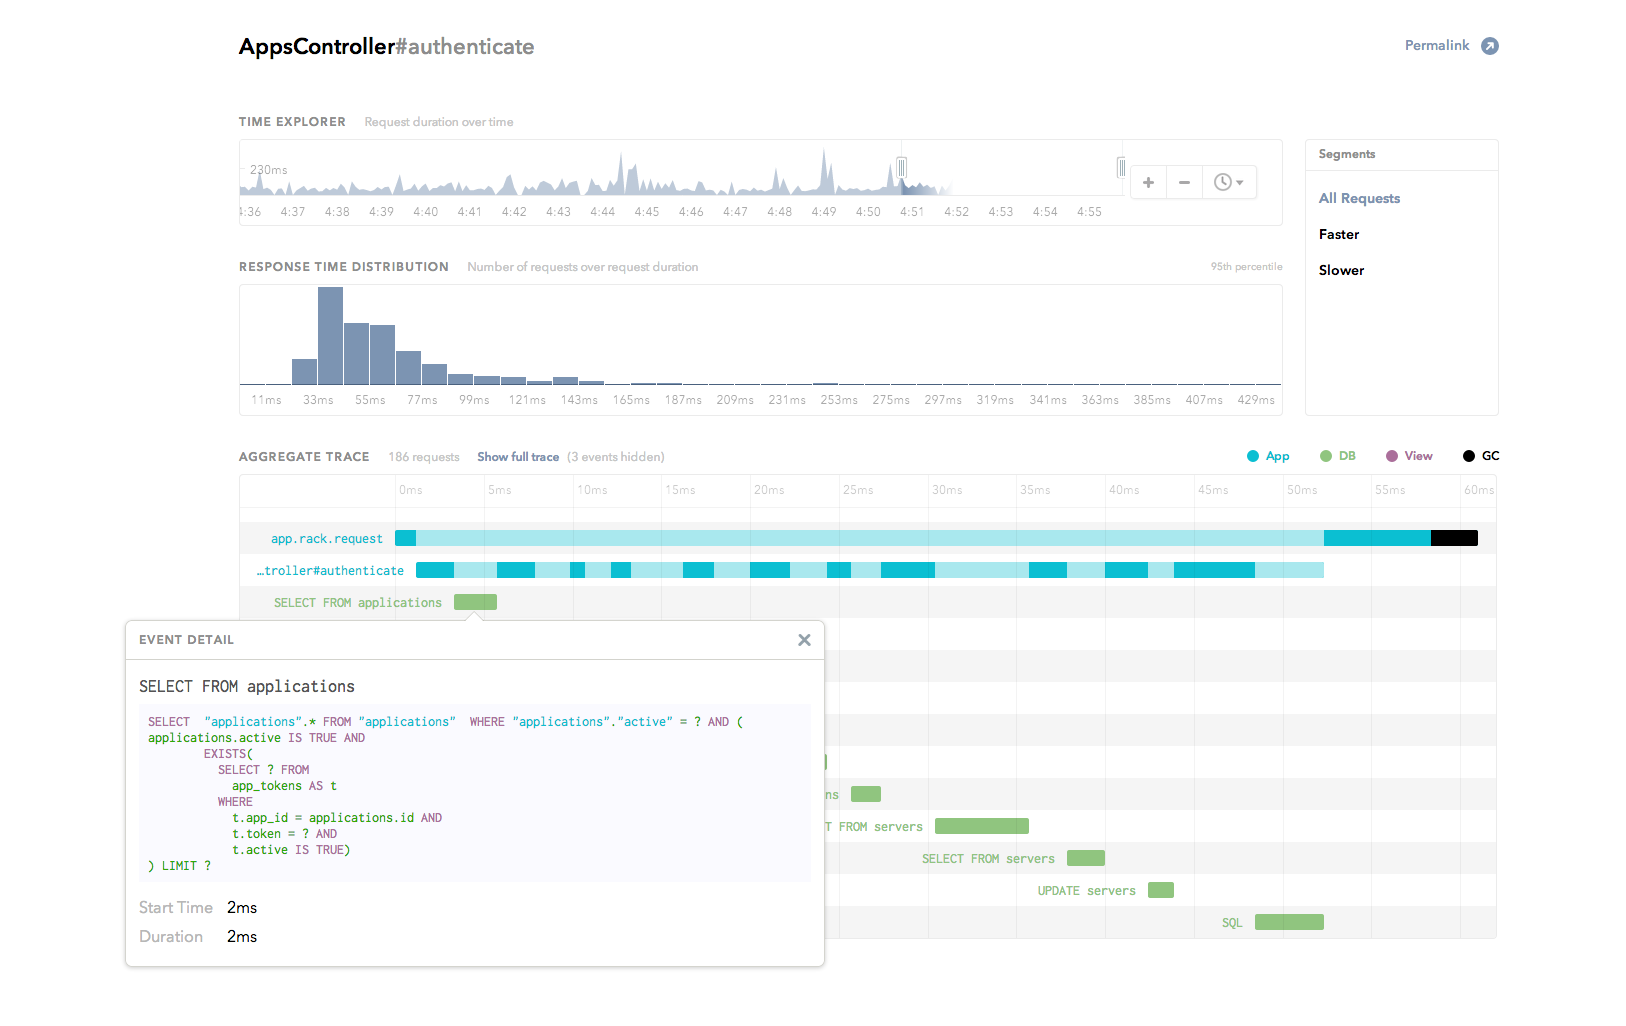Select the Slower segment
Screen dimensions: 1626x1026
1341,270
